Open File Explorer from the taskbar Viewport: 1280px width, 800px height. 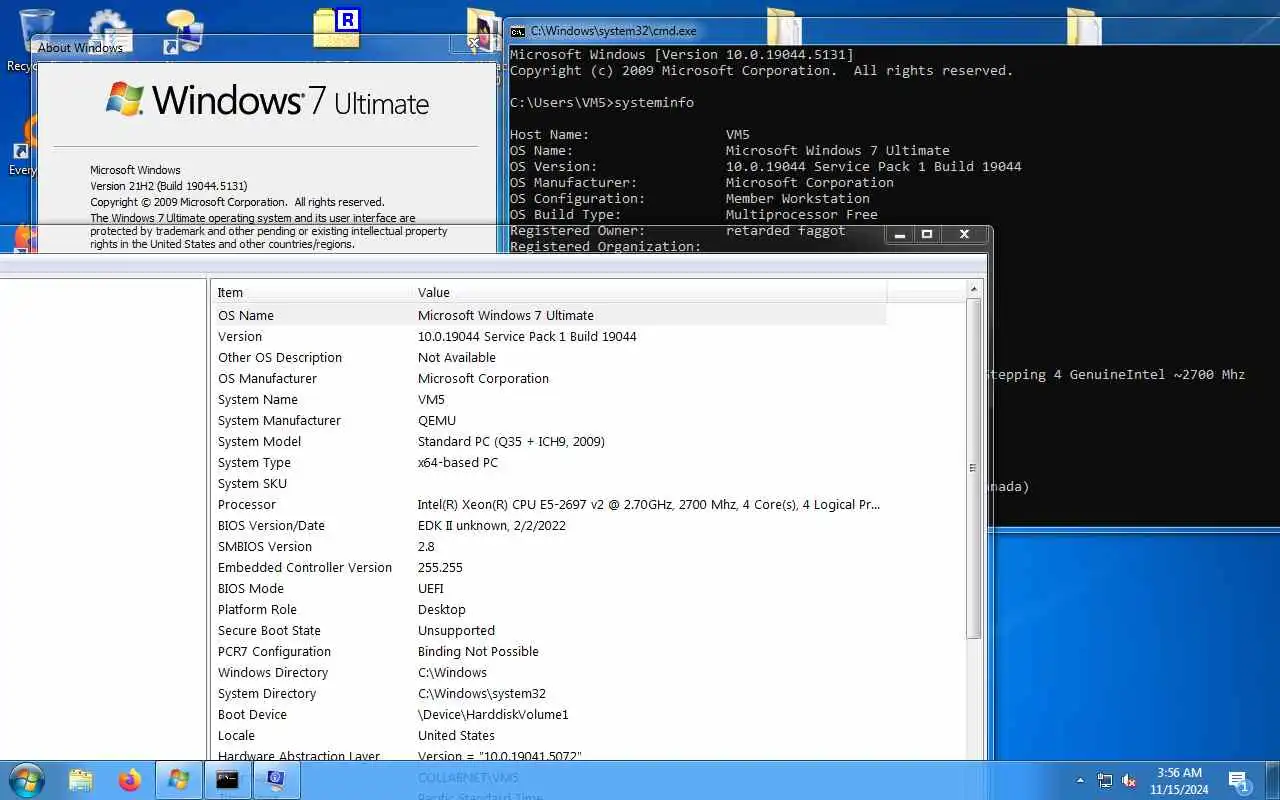(x=81, y=780)
